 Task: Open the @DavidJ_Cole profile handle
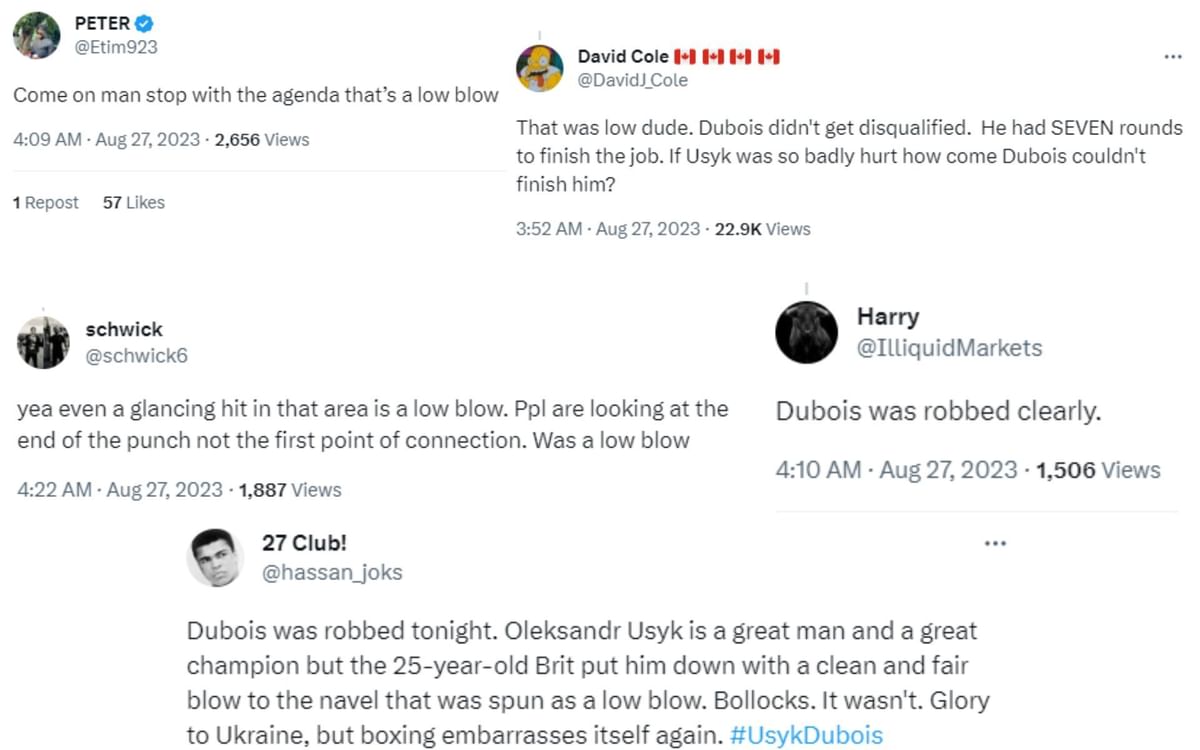point(633,80)
